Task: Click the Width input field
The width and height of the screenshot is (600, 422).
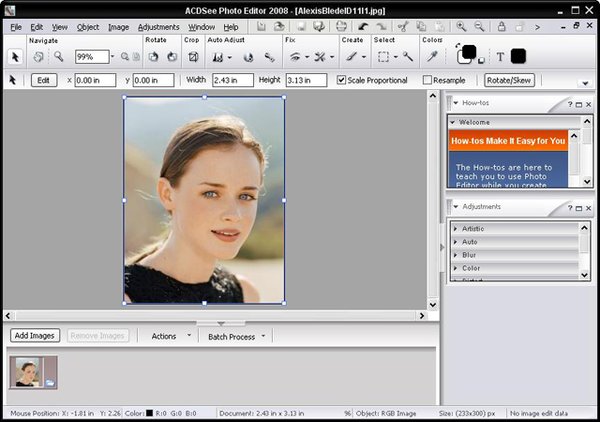Action: tap(231, 80)
